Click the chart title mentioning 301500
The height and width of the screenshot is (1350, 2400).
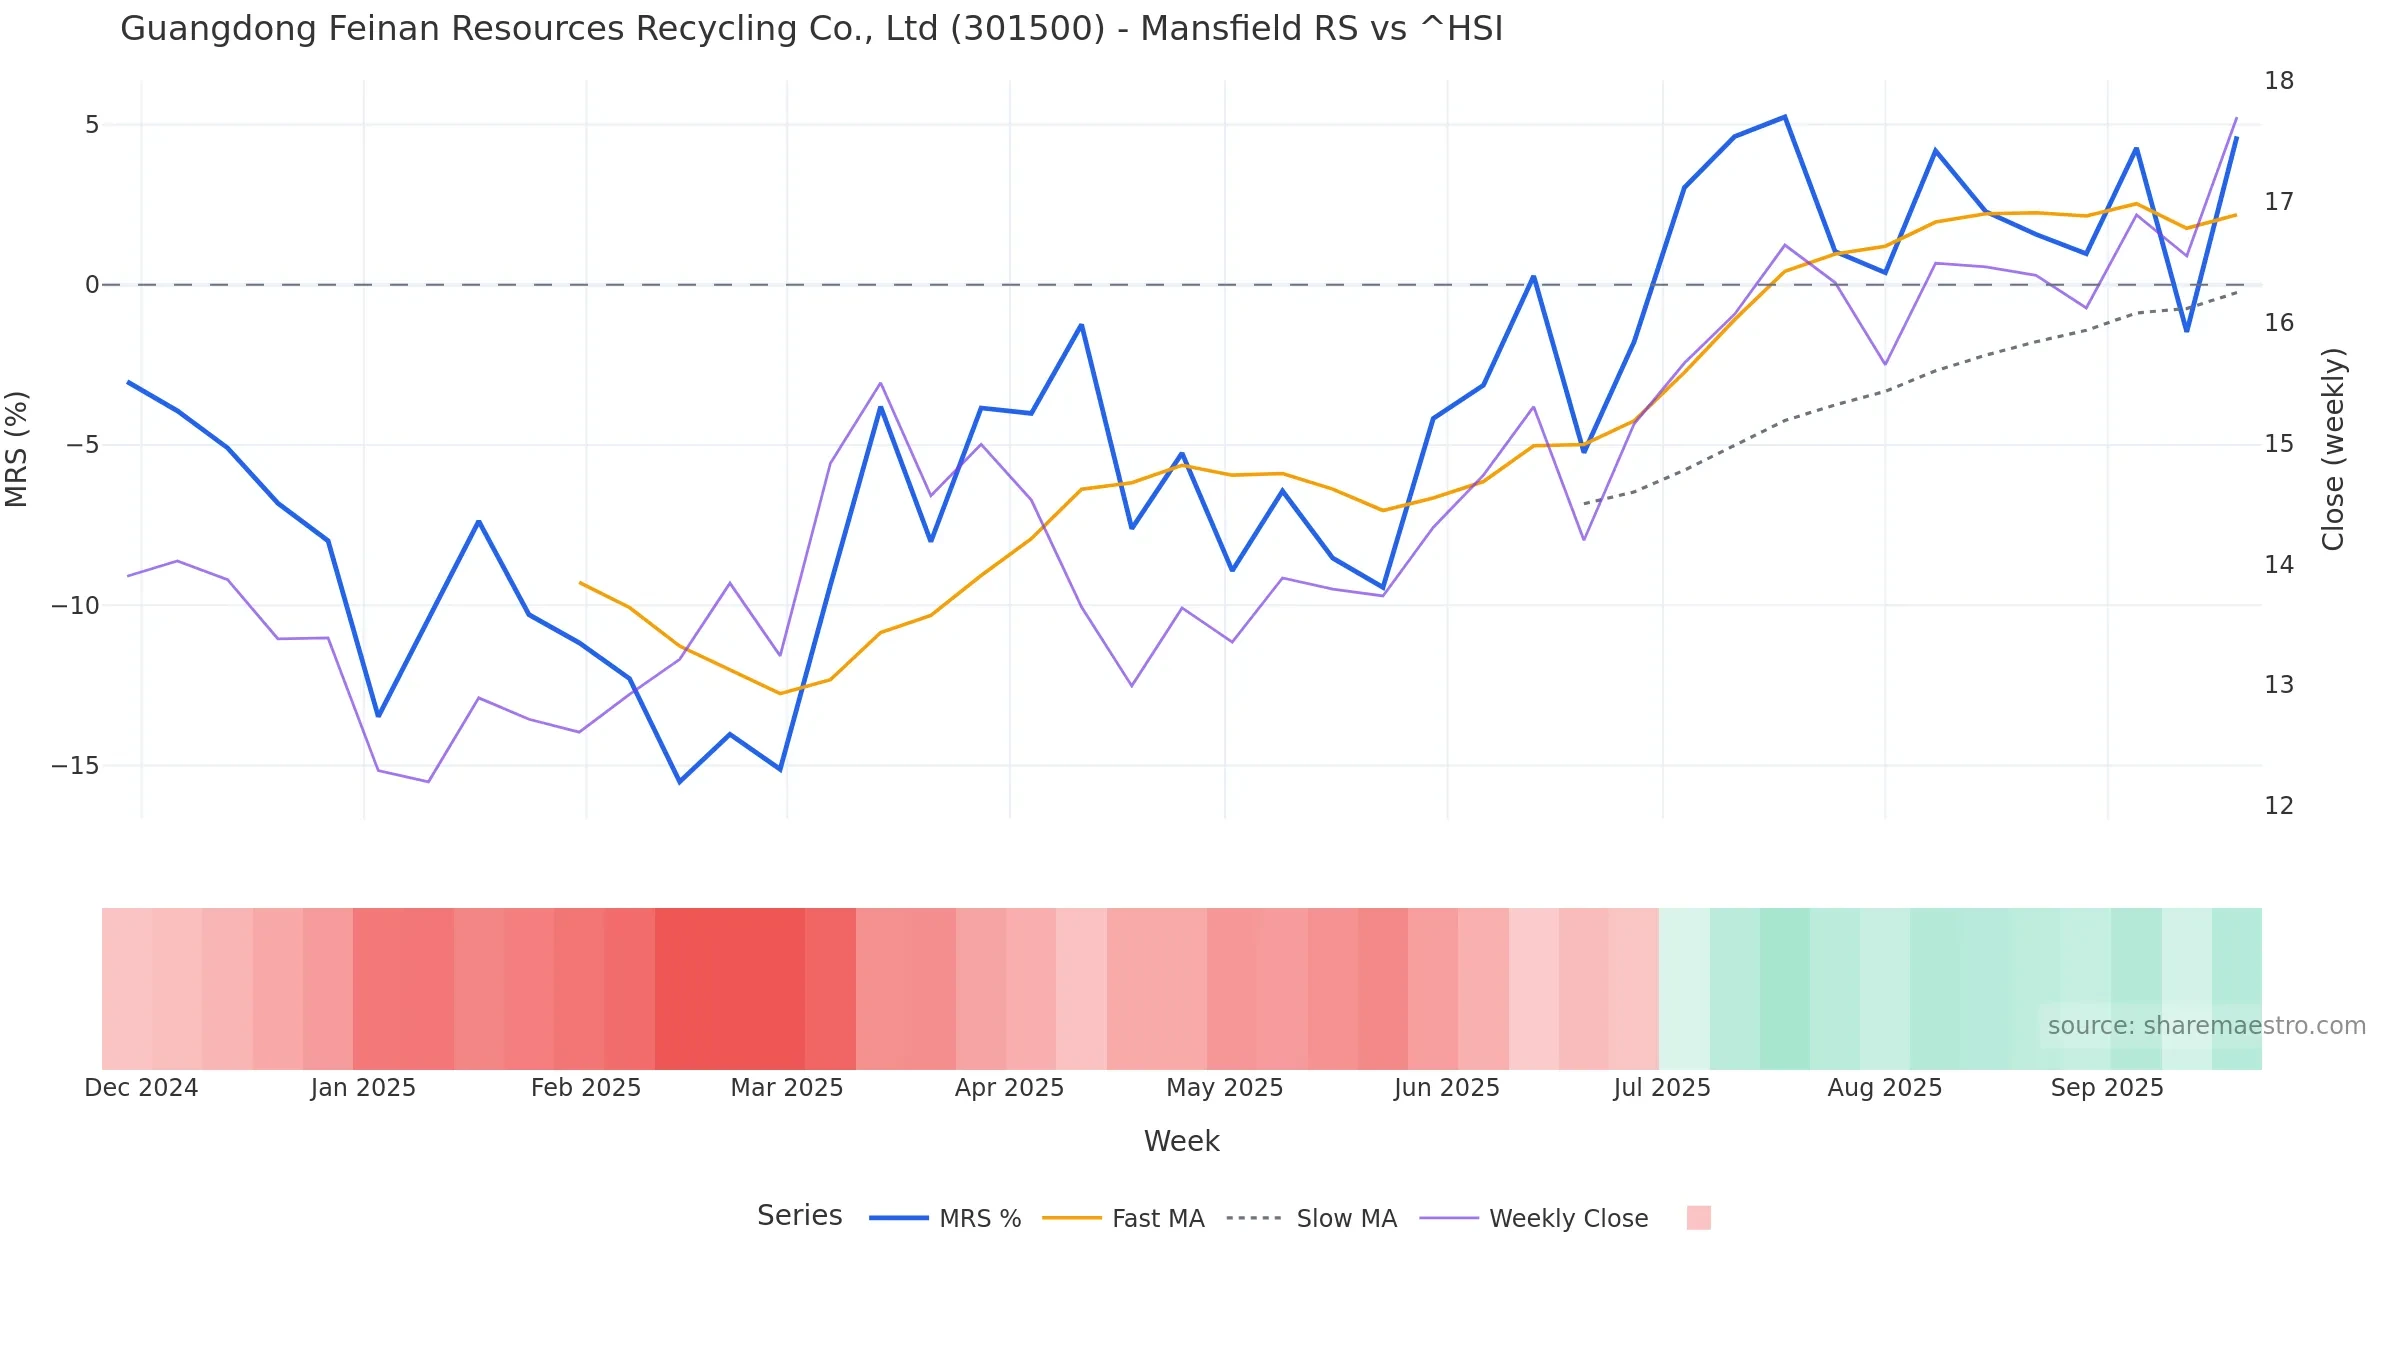(811, 29)
